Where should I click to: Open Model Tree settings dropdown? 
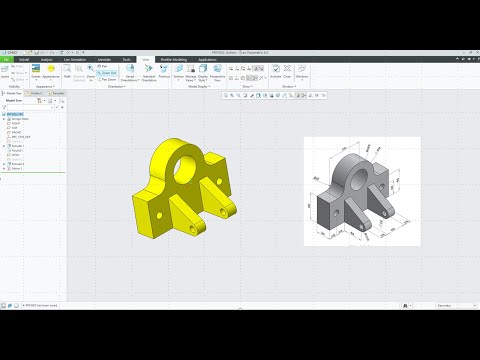click(41, 101)
